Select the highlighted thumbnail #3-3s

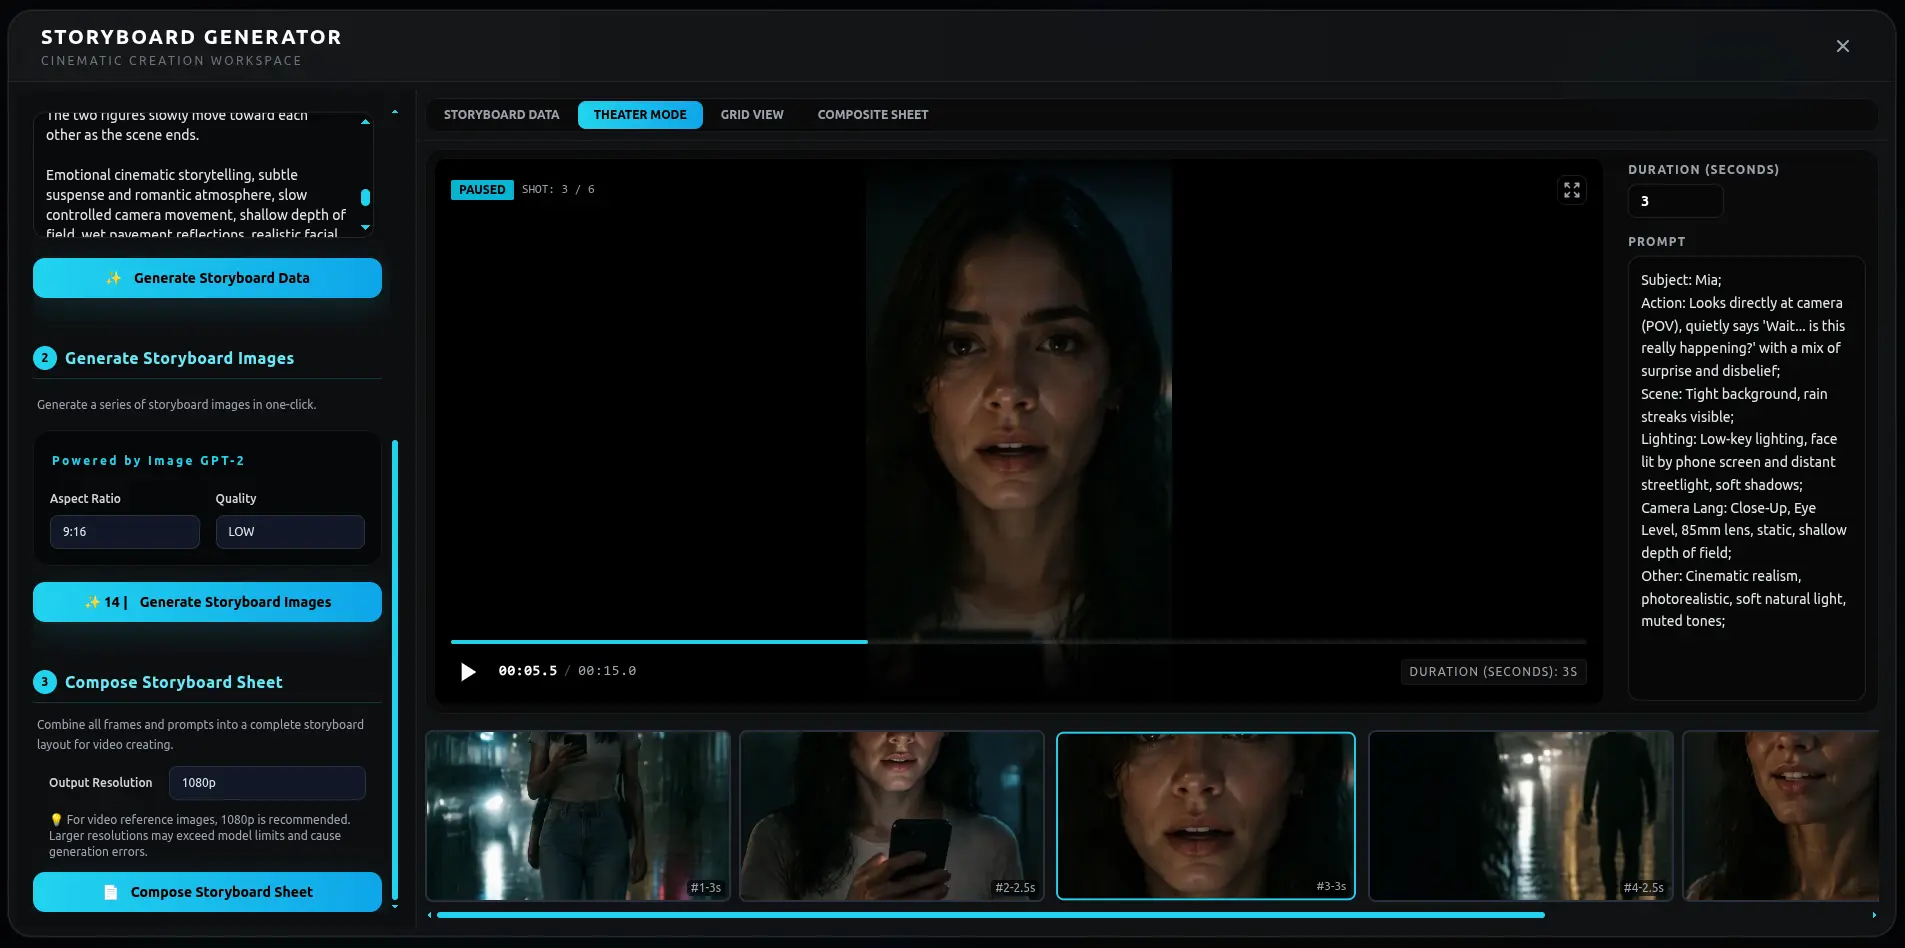pyautogui.click(x=1206, y=816)
